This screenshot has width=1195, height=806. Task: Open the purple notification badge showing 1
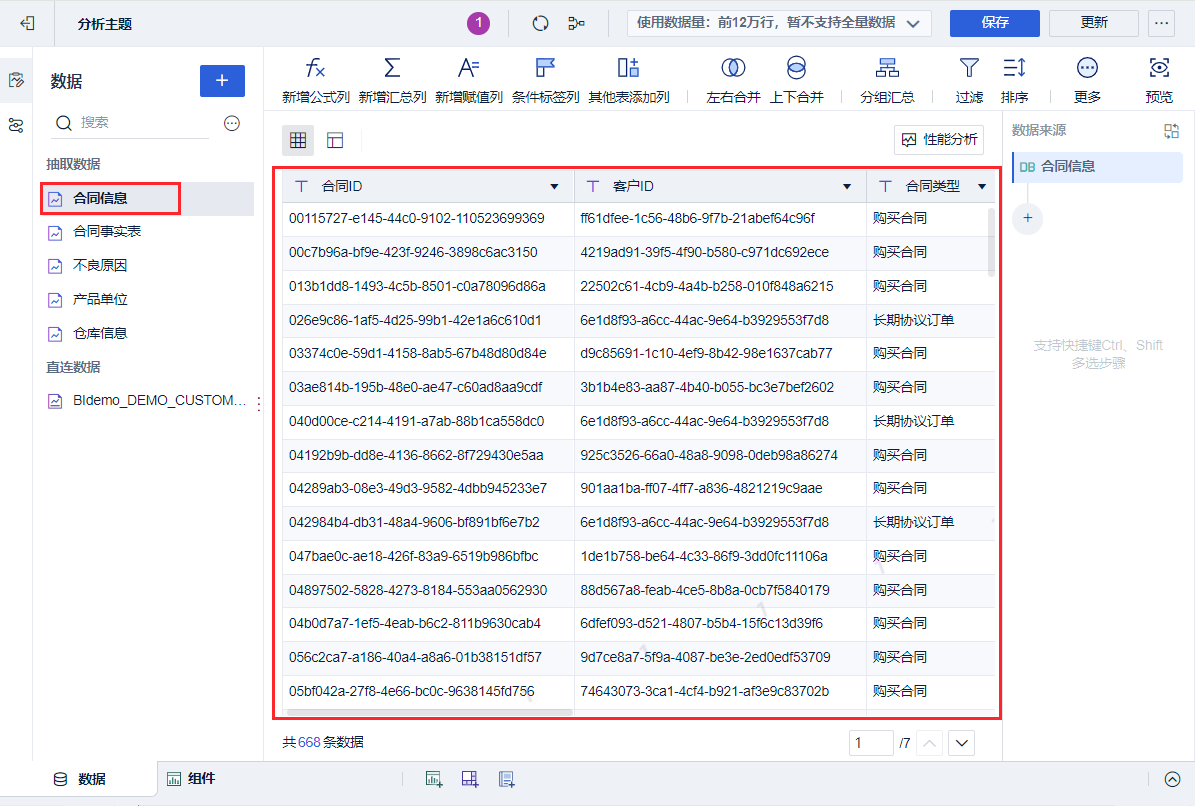point(479,23)
